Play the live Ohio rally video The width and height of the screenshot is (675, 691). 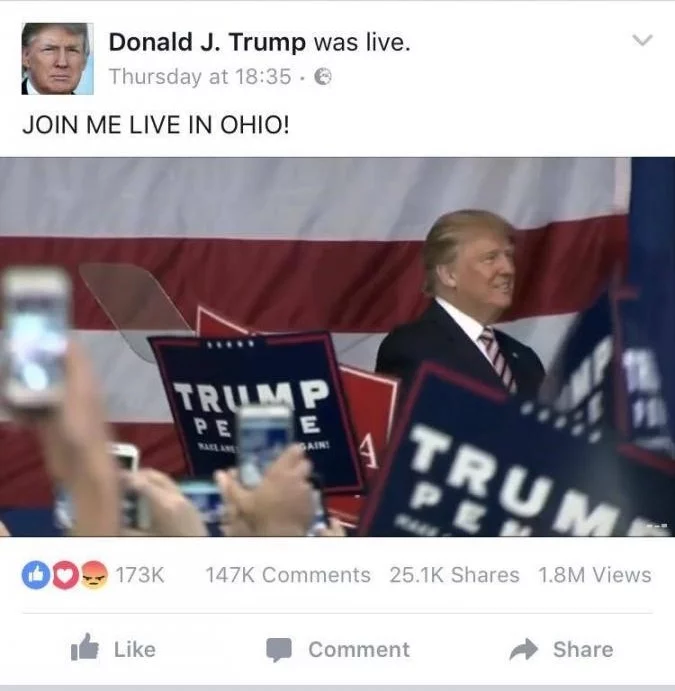(x=338, y=347)
